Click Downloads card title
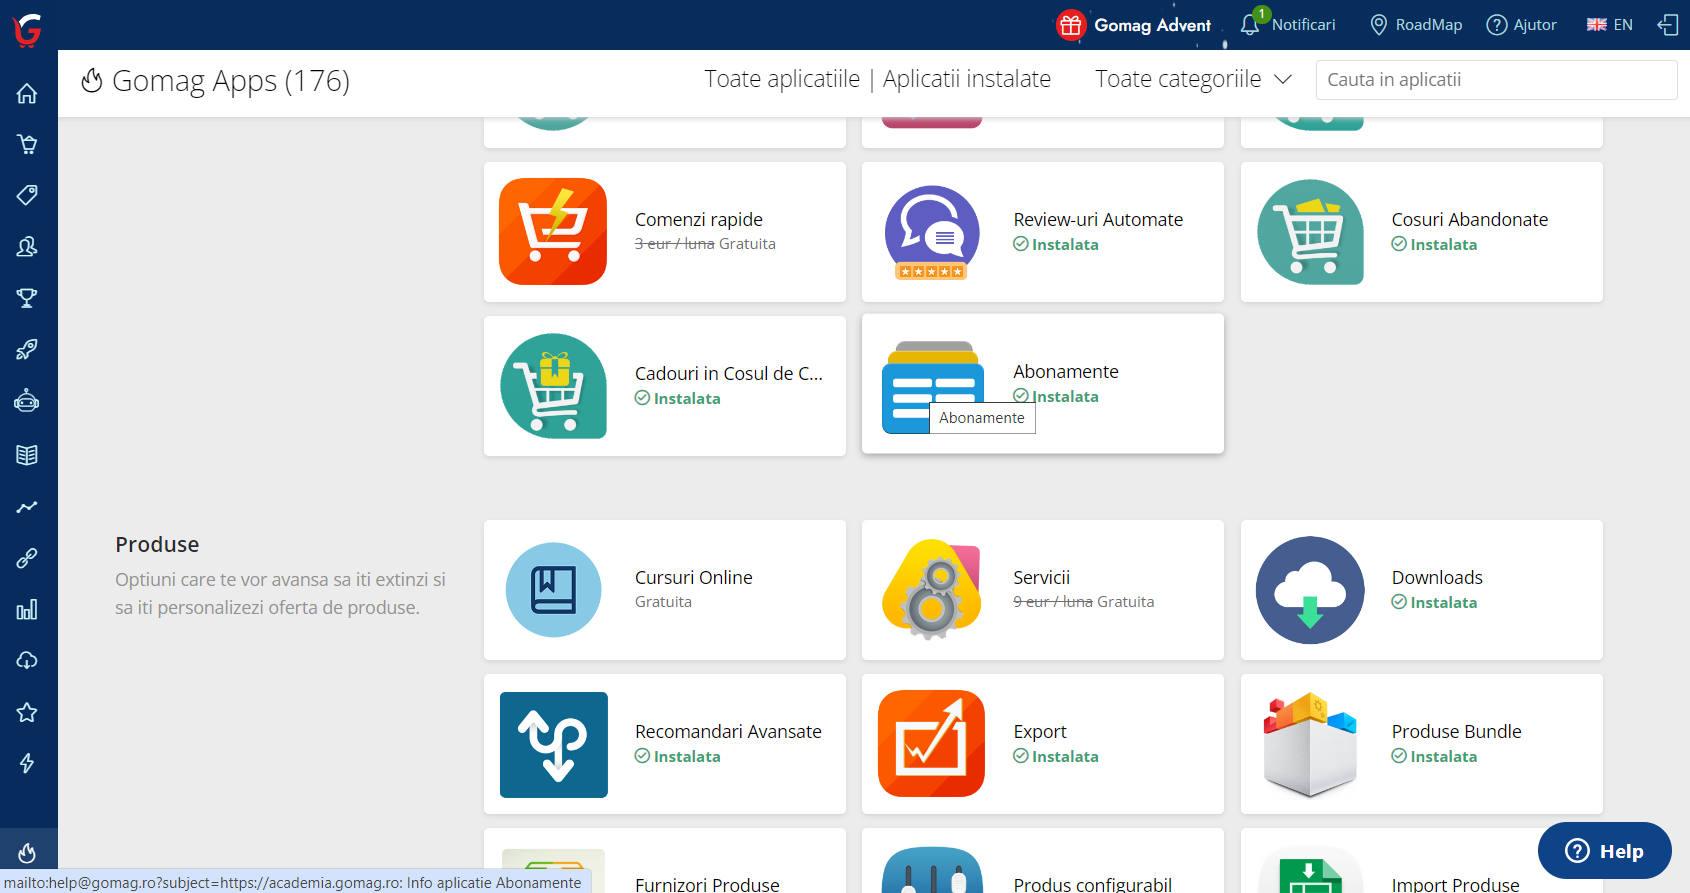The image size is (1690, 893). click(1437, 577)
